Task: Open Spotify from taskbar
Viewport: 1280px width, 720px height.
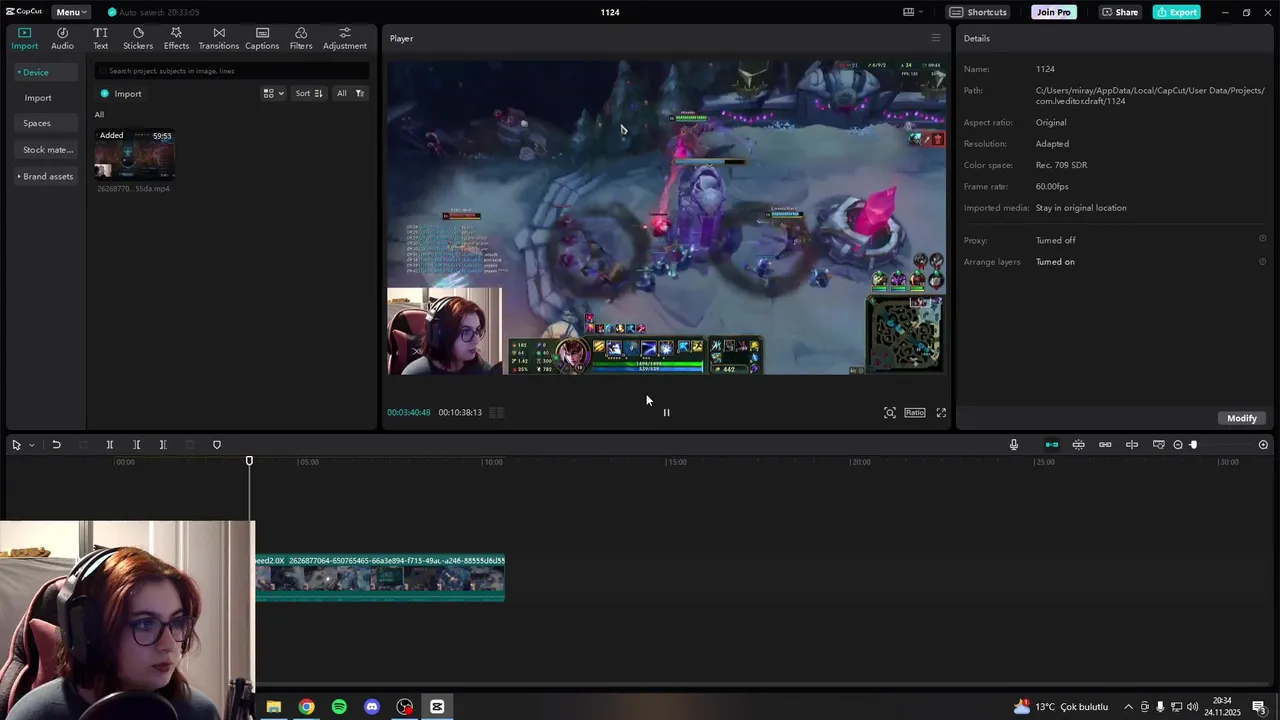Action: (x=339, y=707)
